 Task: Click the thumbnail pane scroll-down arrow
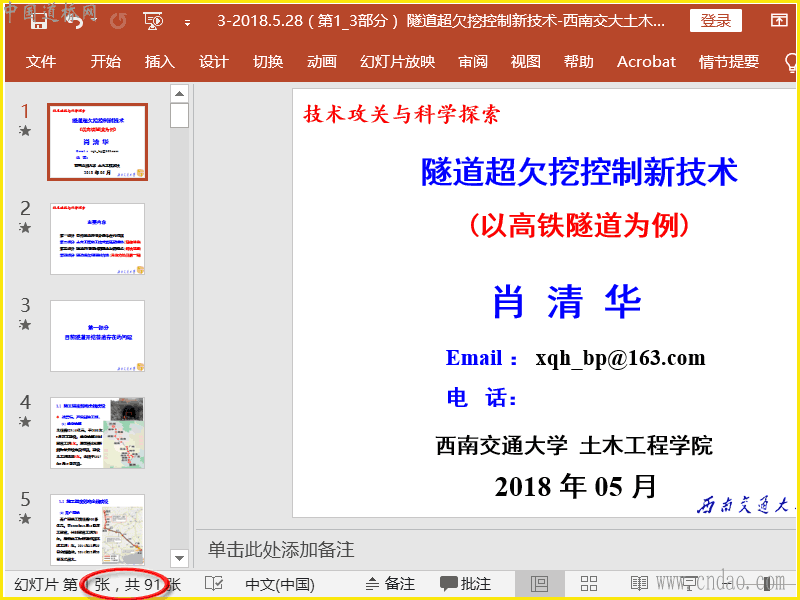click(179, 558)
